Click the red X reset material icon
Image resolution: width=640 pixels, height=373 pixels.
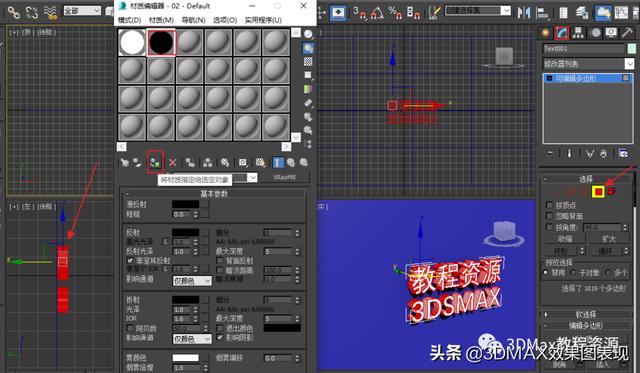click(172, 162)
